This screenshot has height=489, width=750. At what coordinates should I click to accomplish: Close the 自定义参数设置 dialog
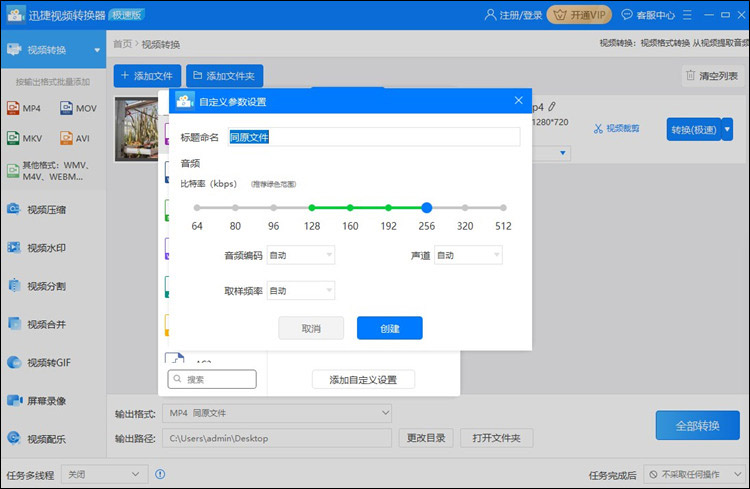pyautogui.click(x=518, y=100)
